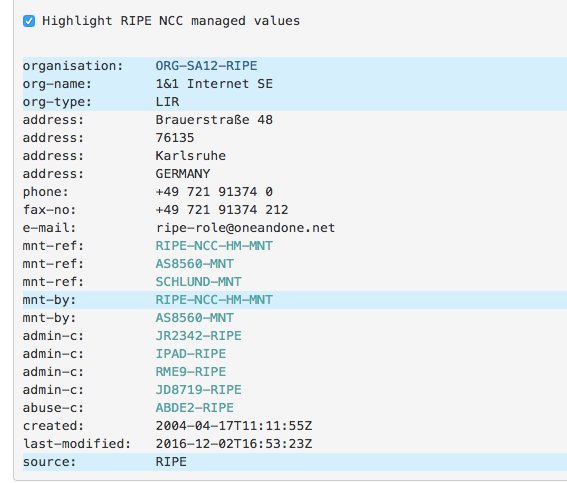
Task: Click the GERMANY address line
Action: [183, 174]
